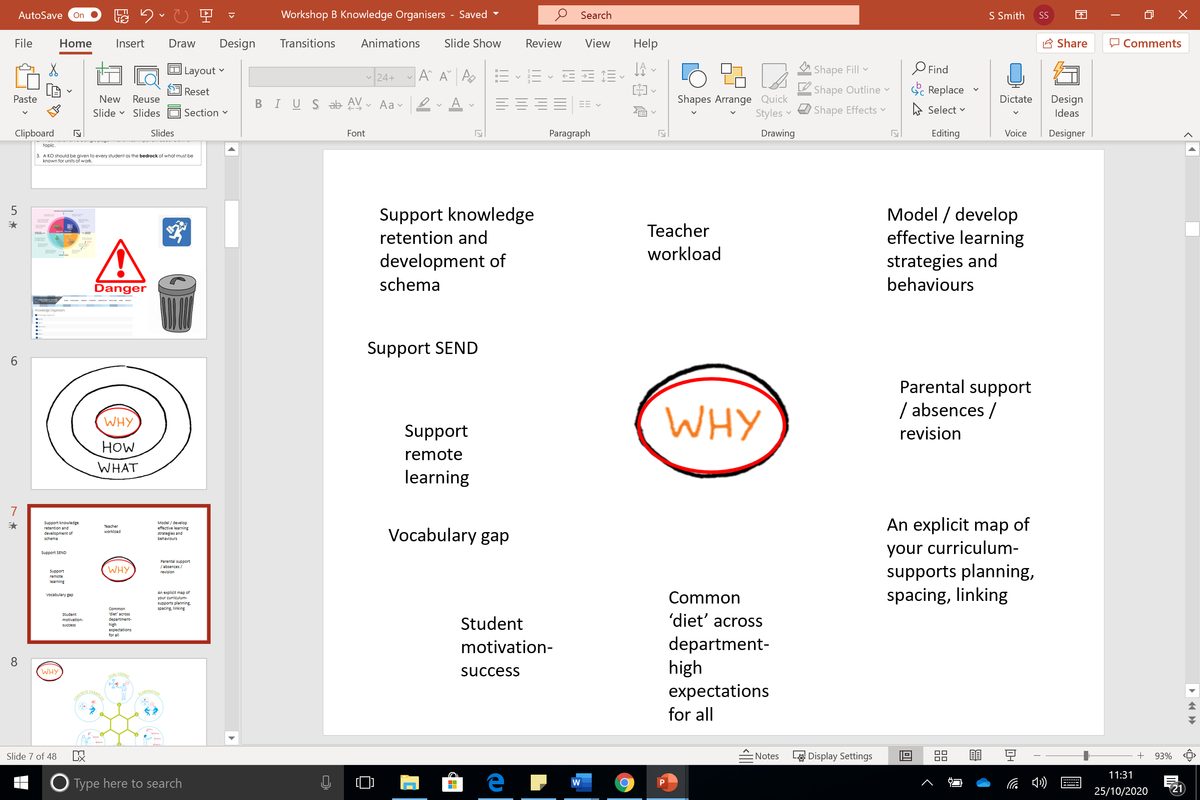Open the font name combo box

pyautogui.click(x=310, y=77)
